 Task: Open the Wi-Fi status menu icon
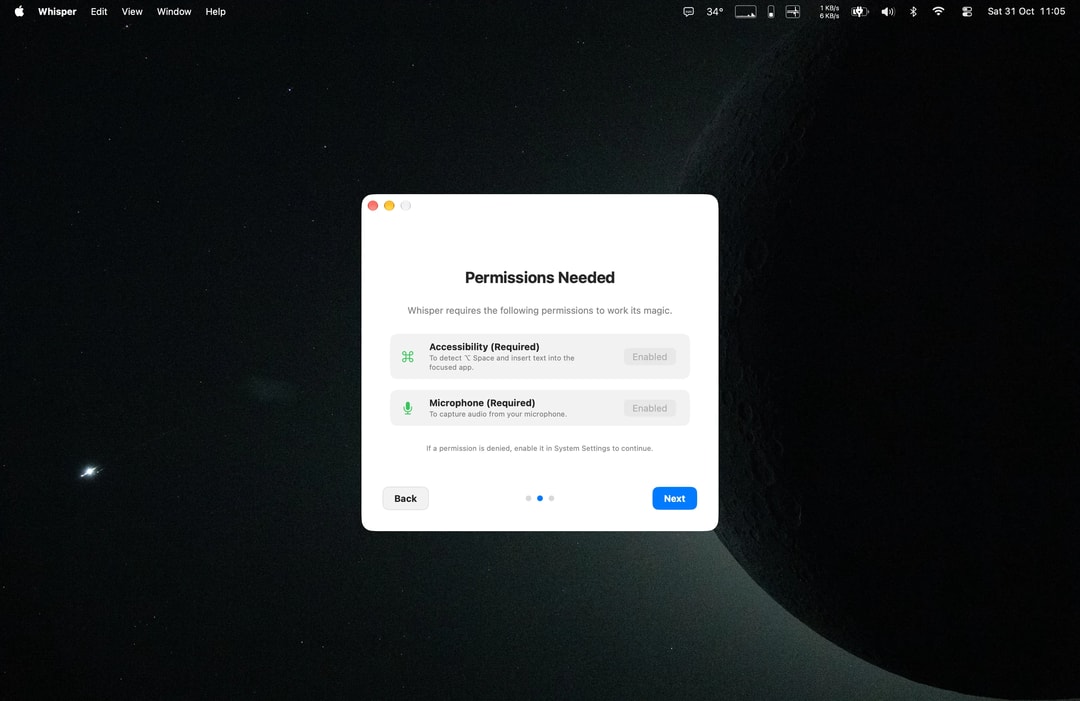pos(938,11)
